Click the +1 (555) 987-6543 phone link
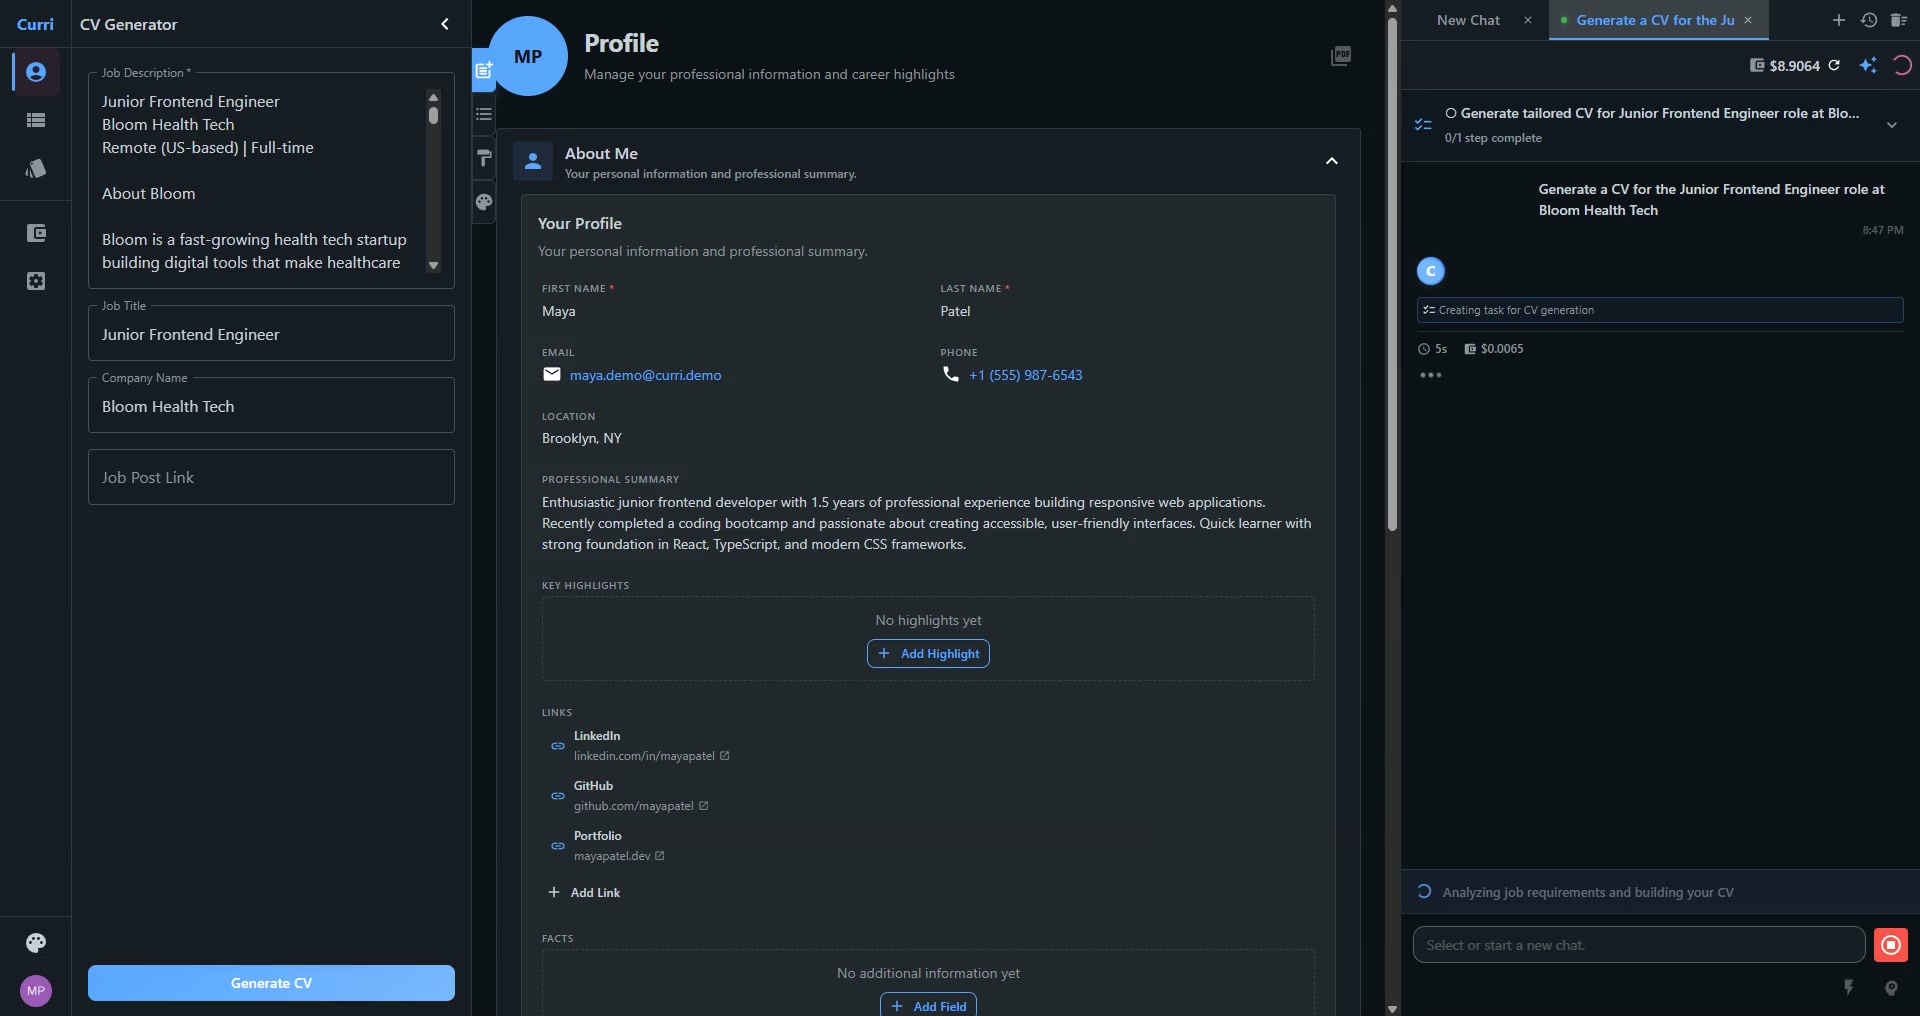The width and height of the screenshot is (1920, 1016). (1025, 375)
